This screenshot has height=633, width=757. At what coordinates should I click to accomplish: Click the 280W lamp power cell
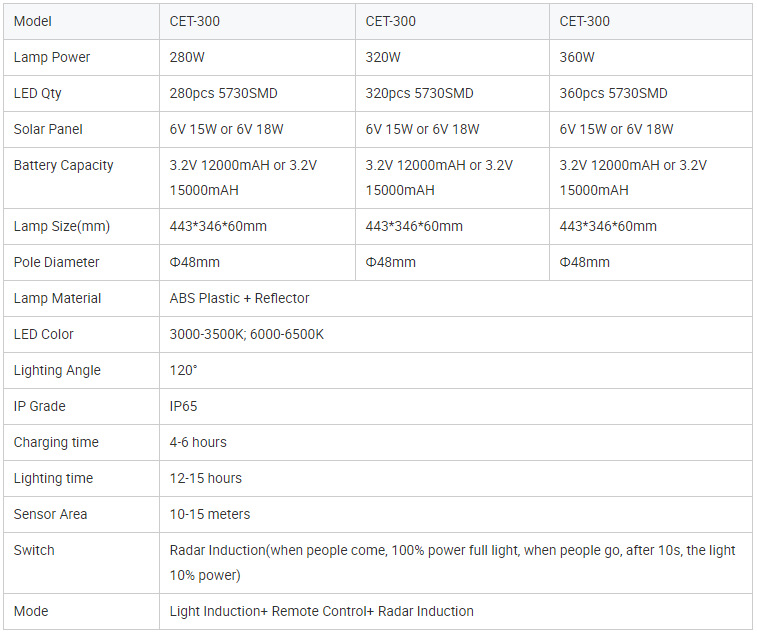click(257, 57)
